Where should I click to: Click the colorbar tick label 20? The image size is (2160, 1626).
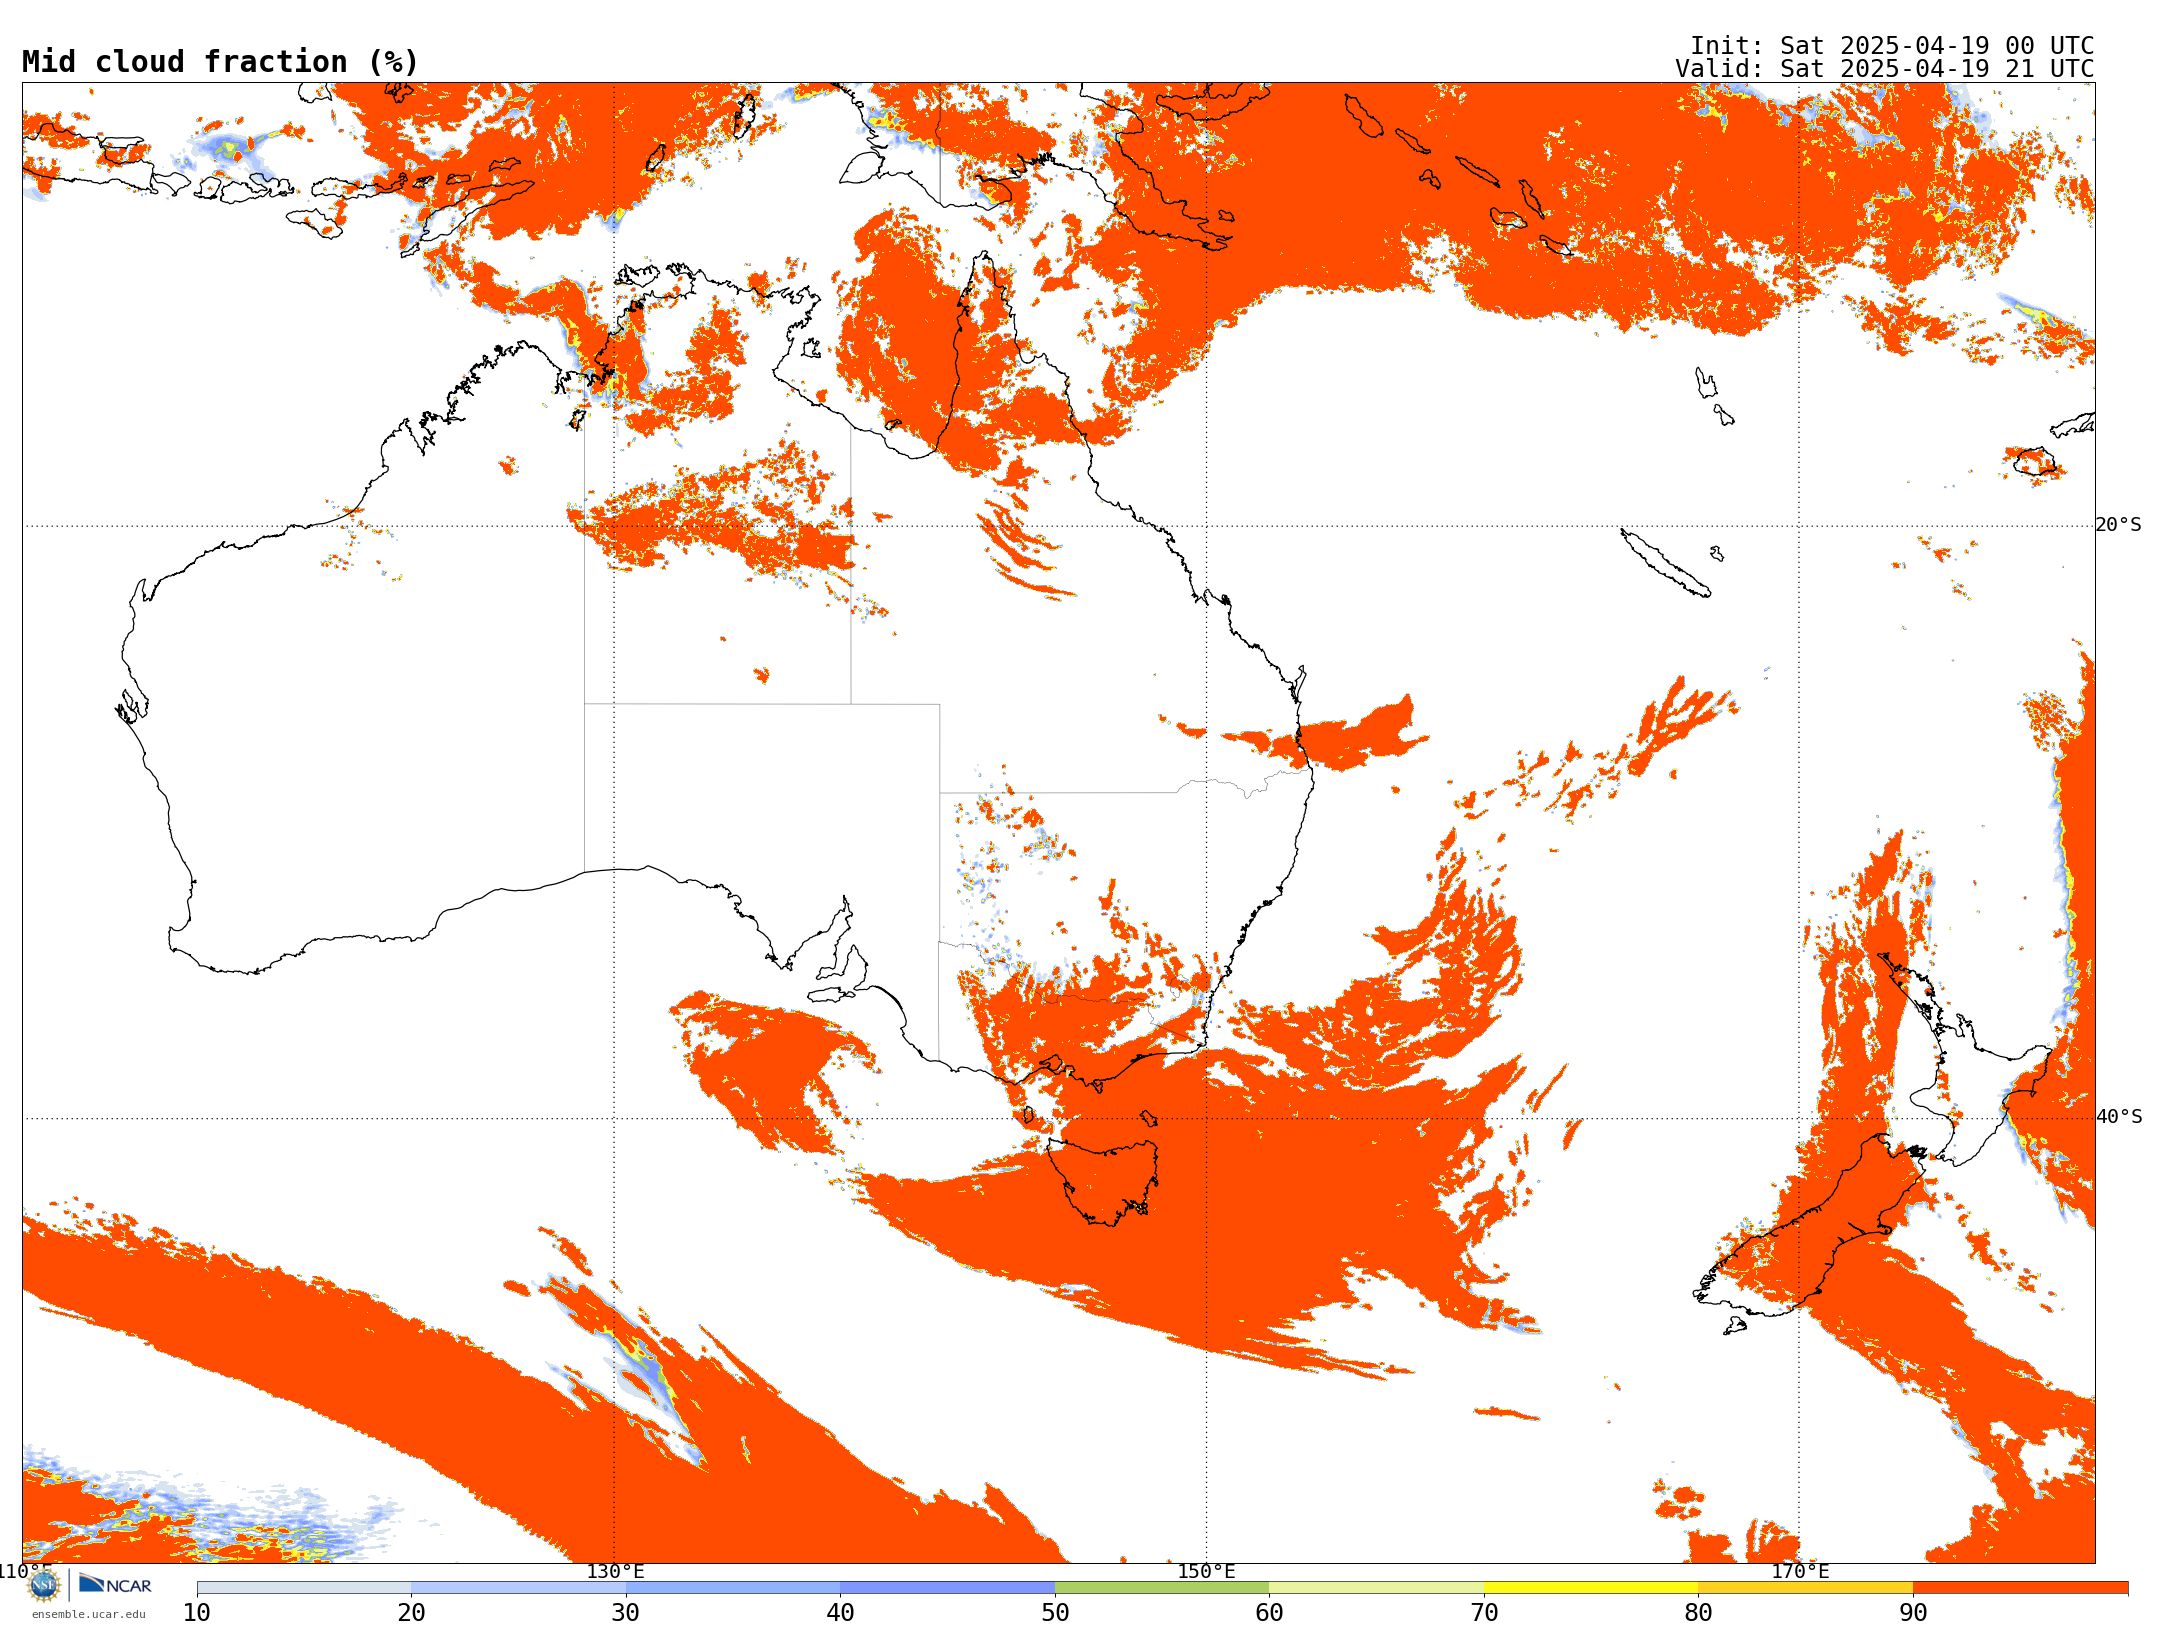coord(411,1613)
